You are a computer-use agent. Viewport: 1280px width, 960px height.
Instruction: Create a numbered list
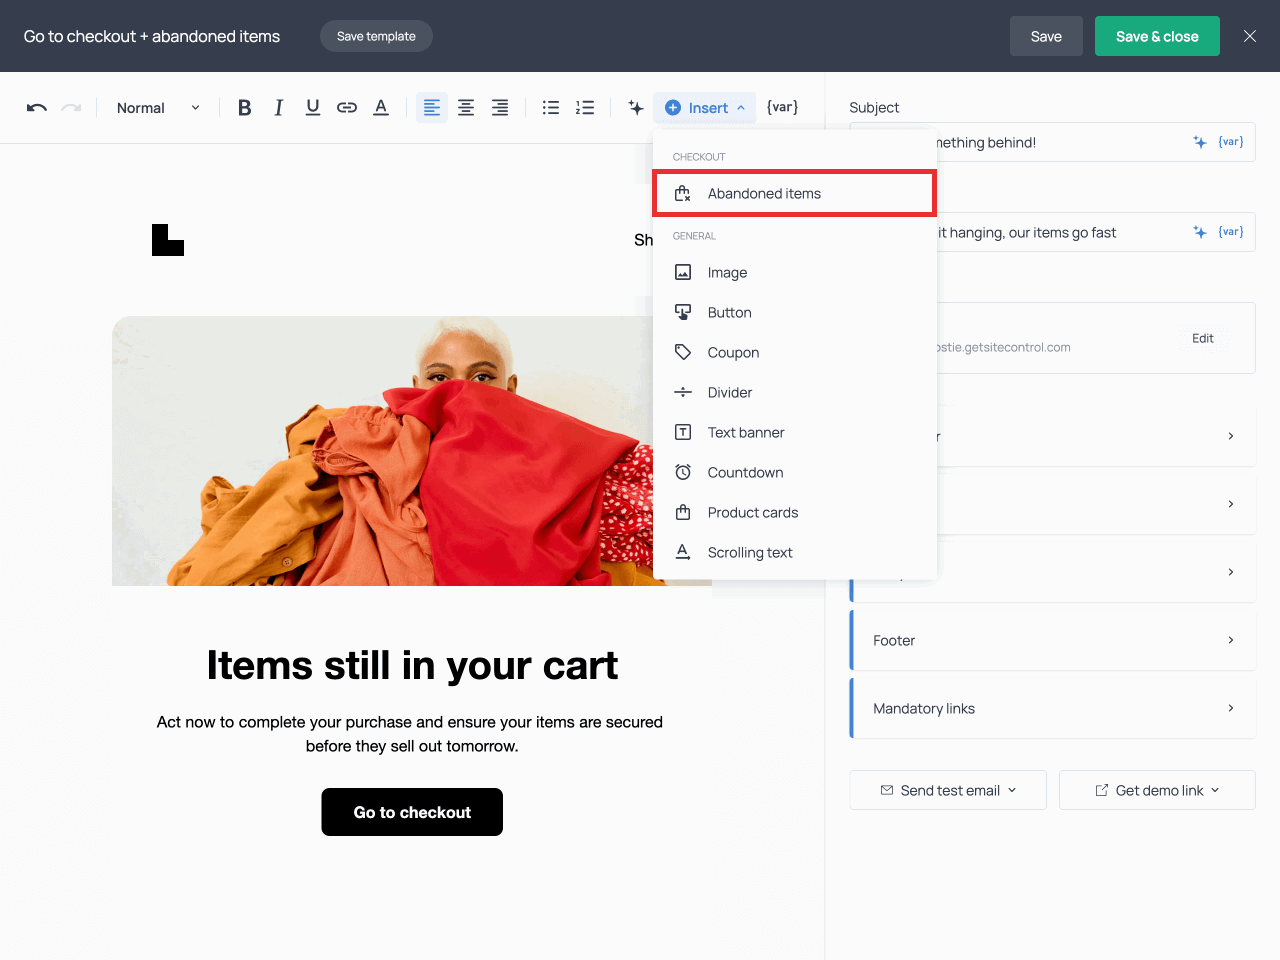(x=585, y=108)
